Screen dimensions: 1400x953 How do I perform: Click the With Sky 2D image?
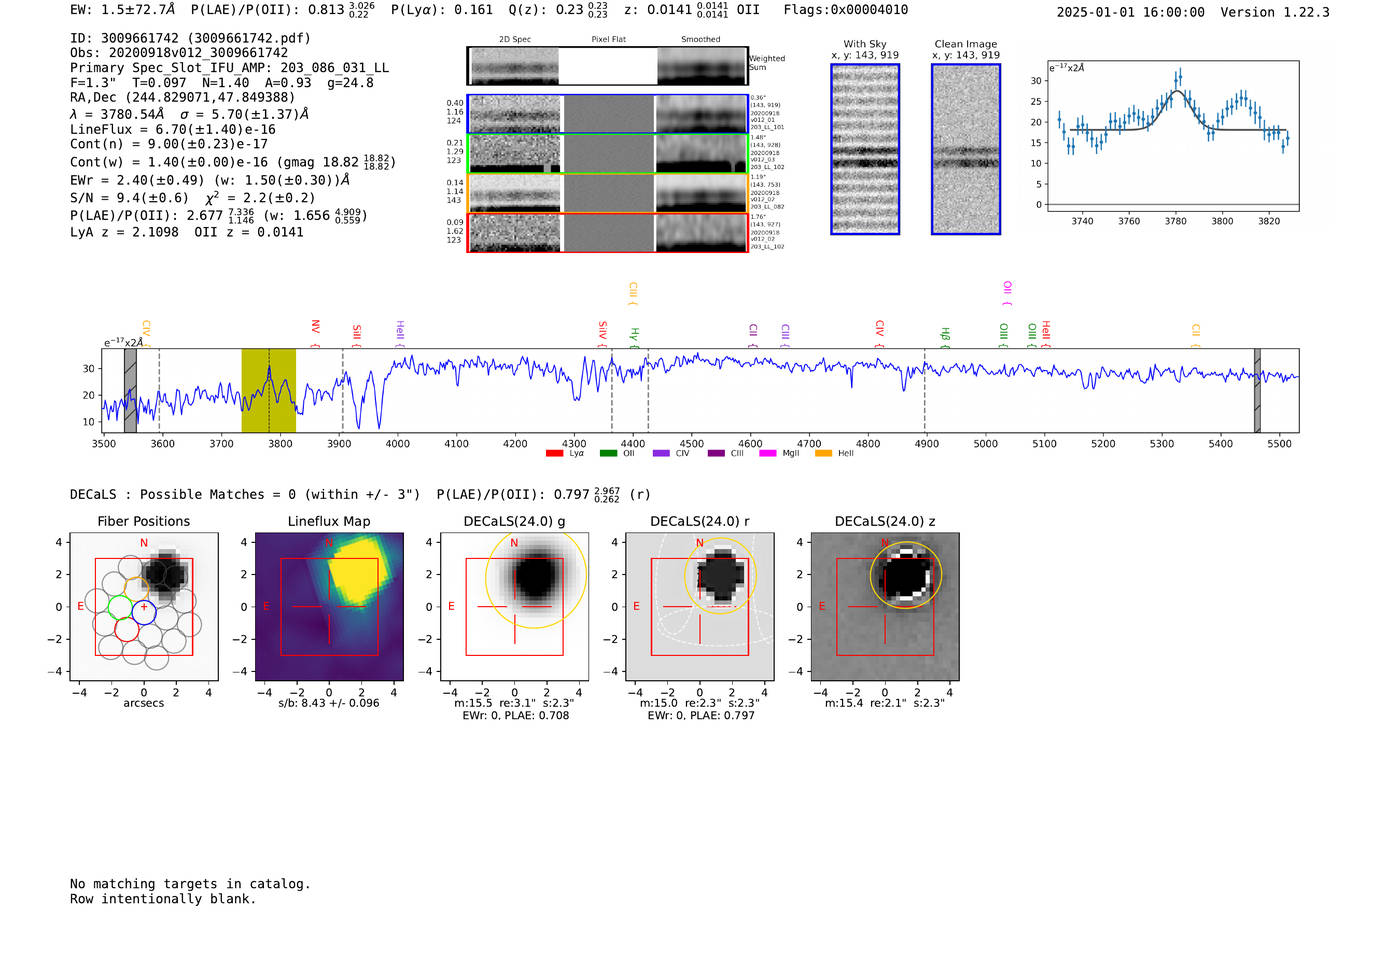coord(865,149)
